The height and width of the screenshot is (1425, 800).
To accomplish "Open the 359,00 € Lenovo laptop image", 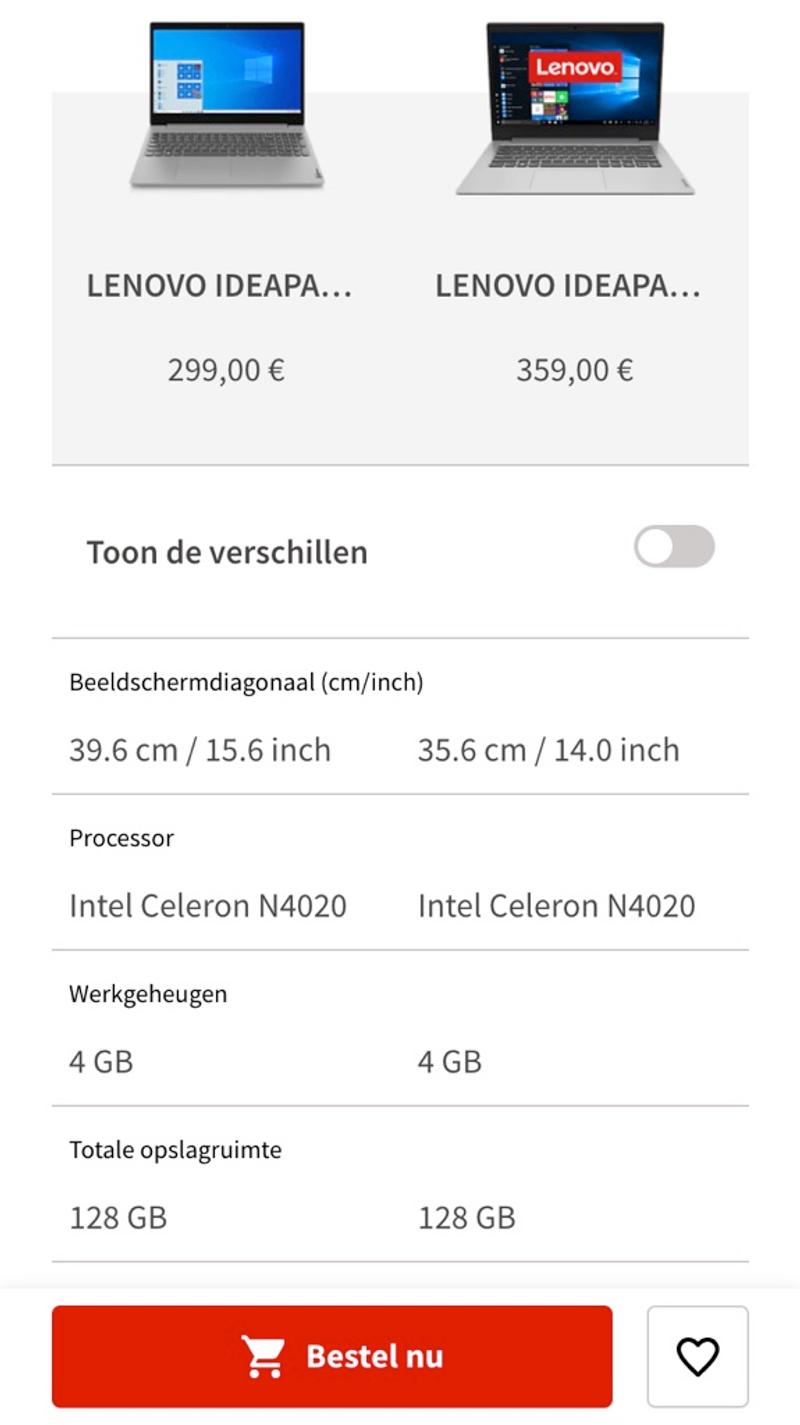I will click(575, 108).
